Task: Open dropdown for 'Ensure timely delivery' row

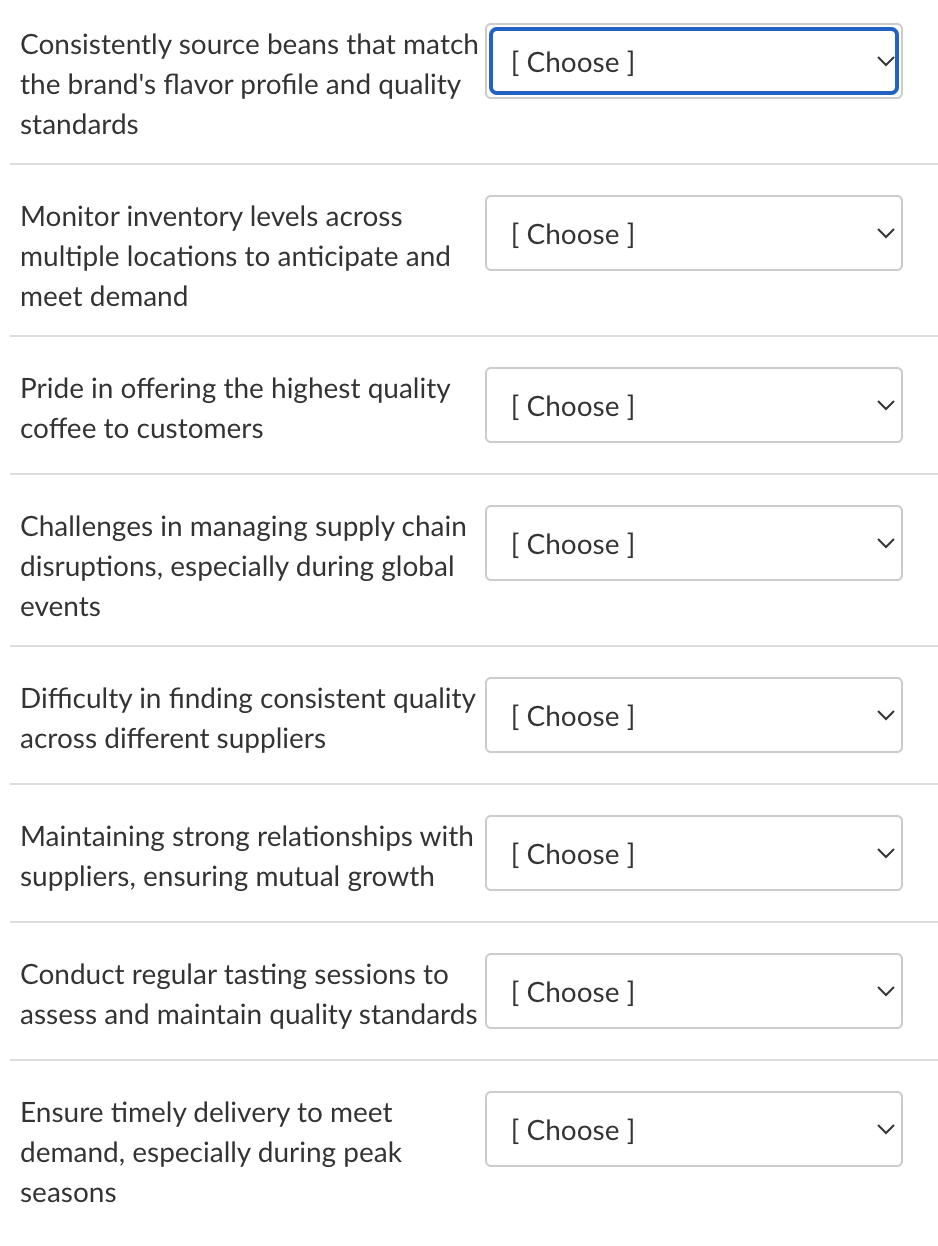Action: [693, 1130]
